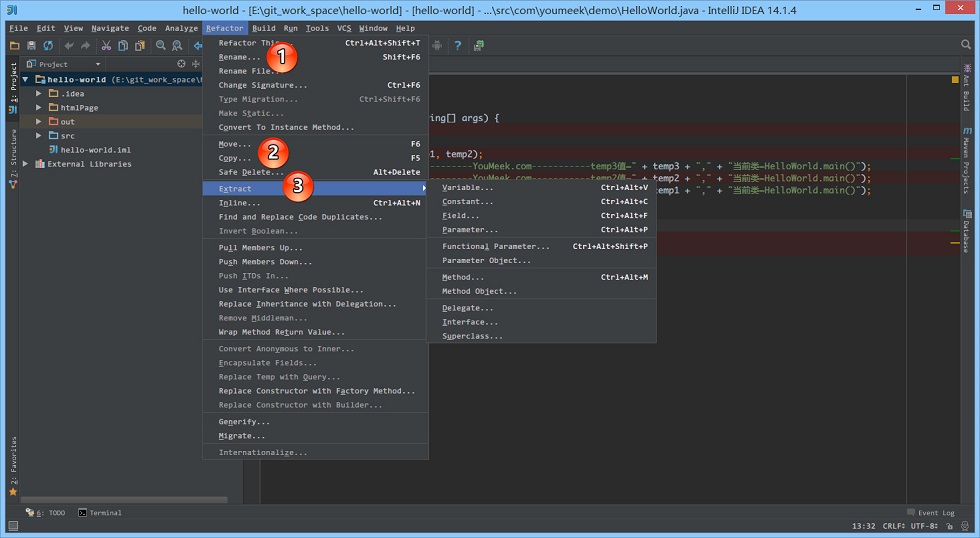Viewport: 980px width, 538px height.
Task: Open the Navigate menu
Action: [110, 28]
